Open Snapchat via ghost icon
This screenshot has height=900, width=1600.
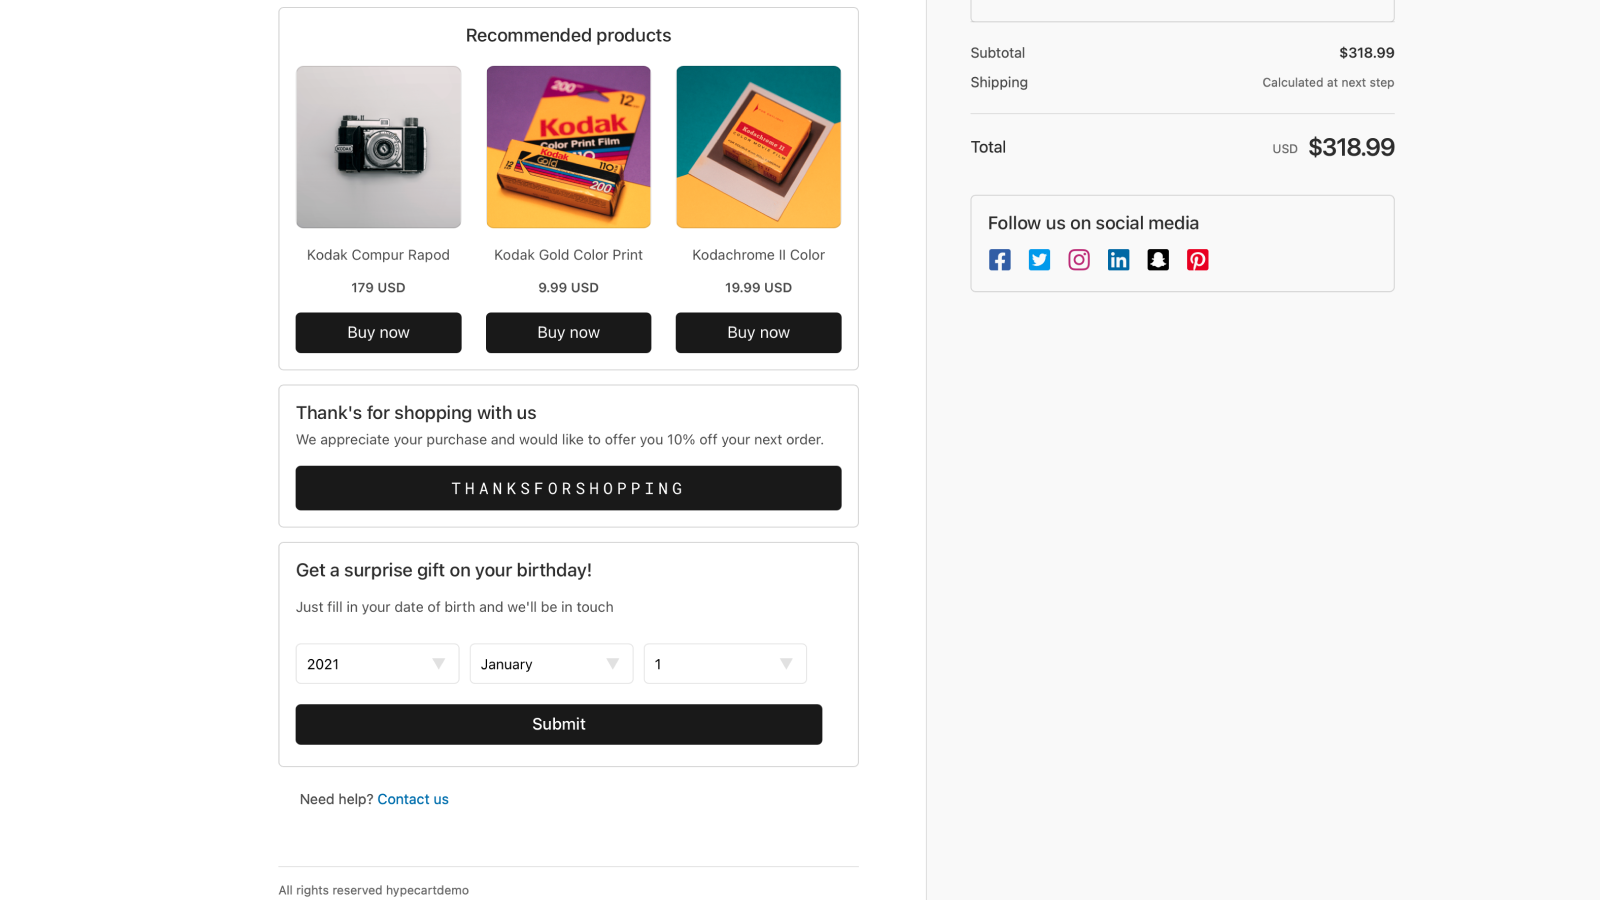[1158, 259]
